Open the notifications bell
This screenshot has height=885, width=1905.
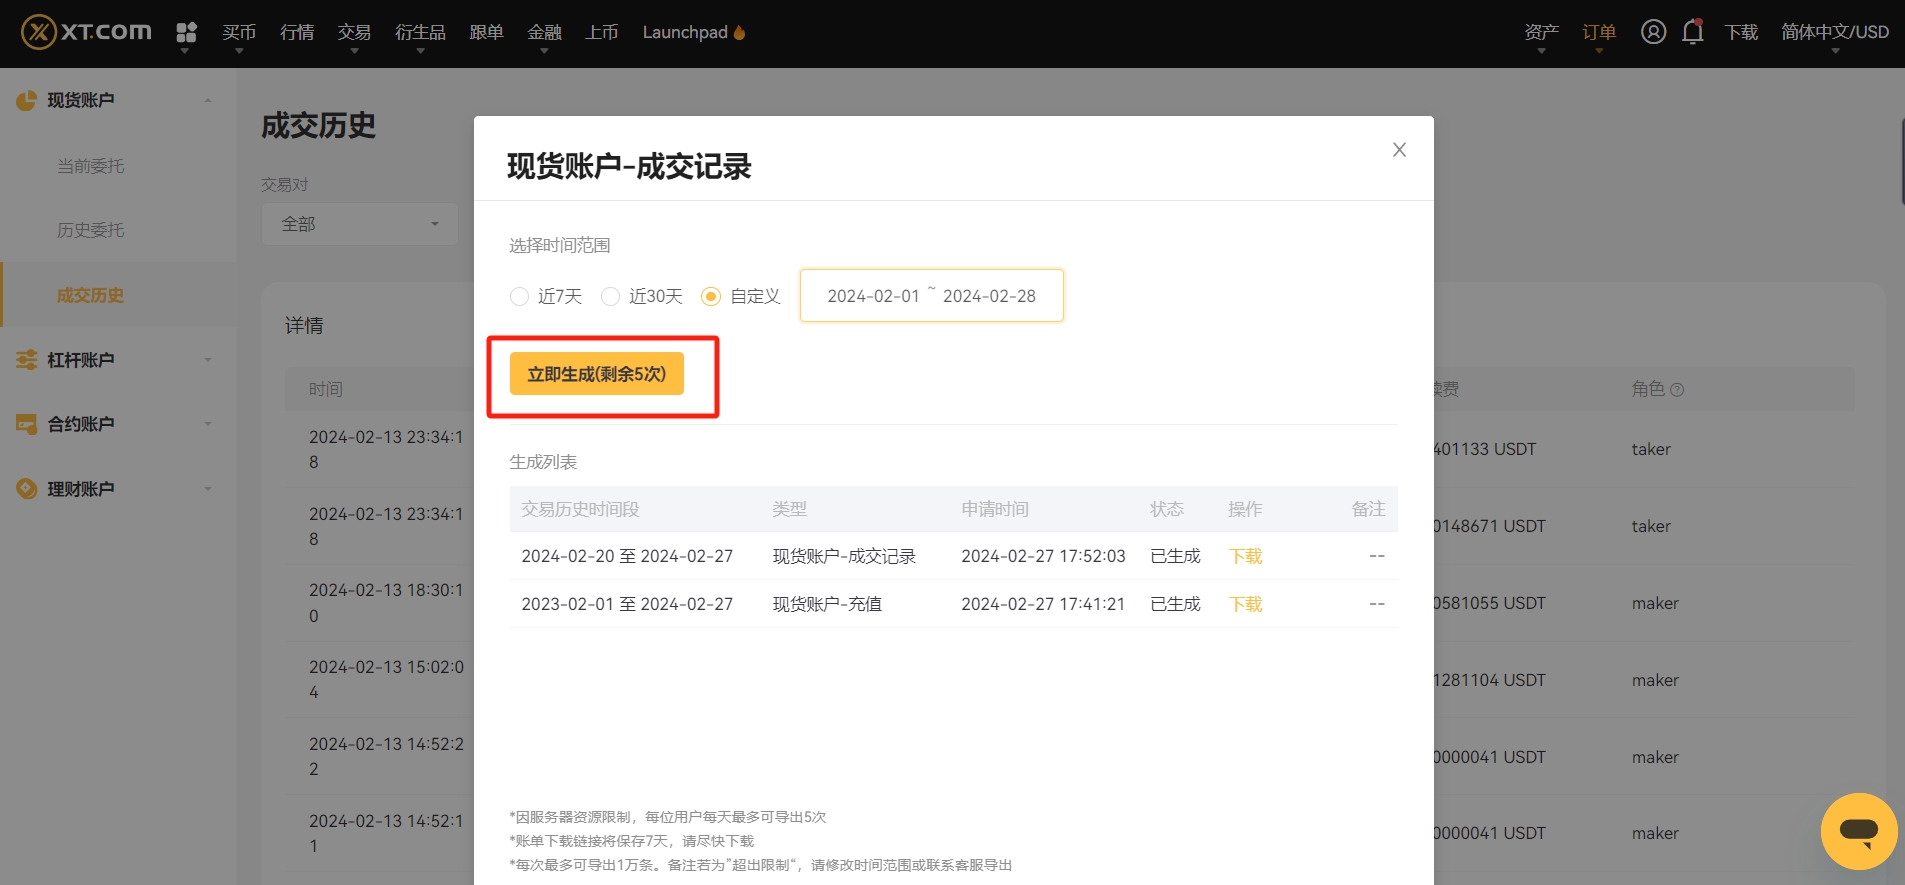[x=1692, y=32]
